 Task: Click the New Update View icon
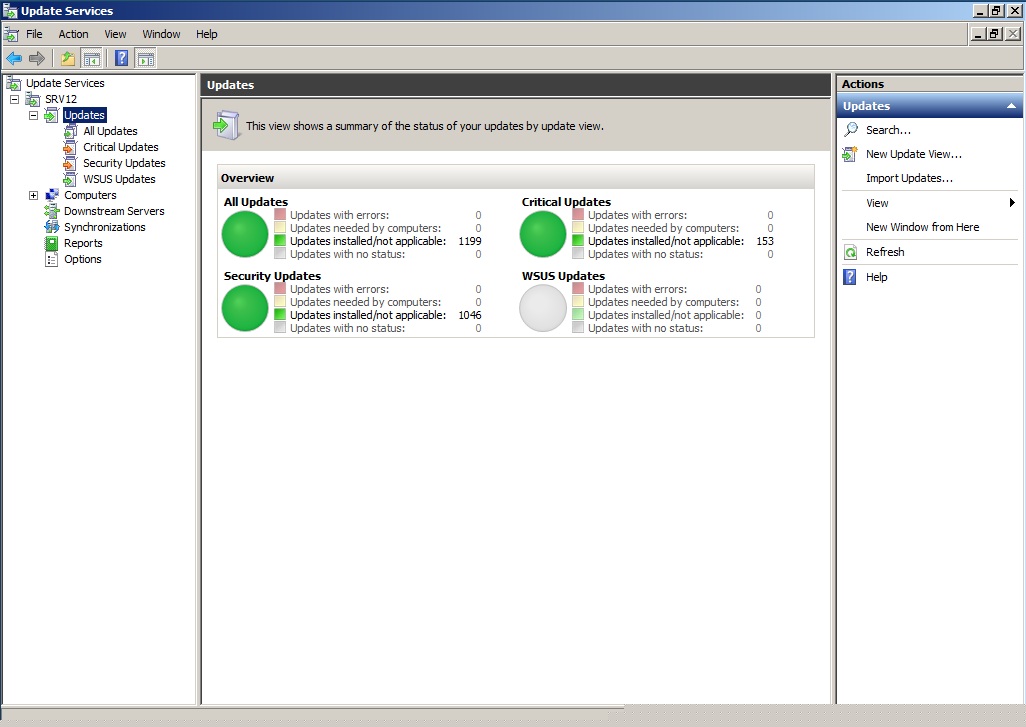point(850,154)
